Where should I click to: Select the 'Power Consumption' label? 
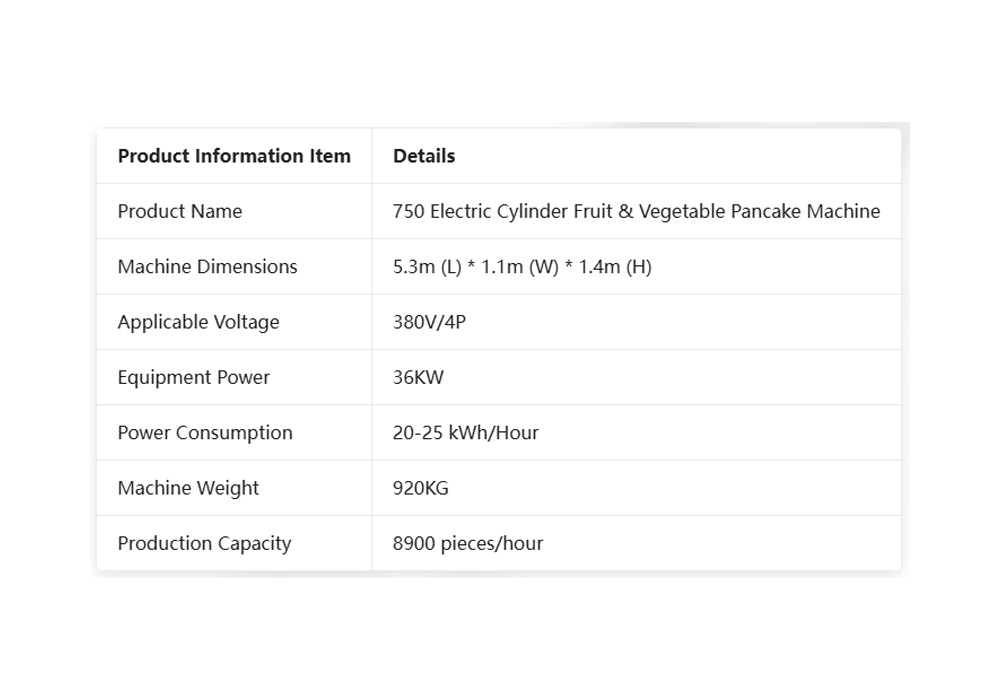point(205,433)
